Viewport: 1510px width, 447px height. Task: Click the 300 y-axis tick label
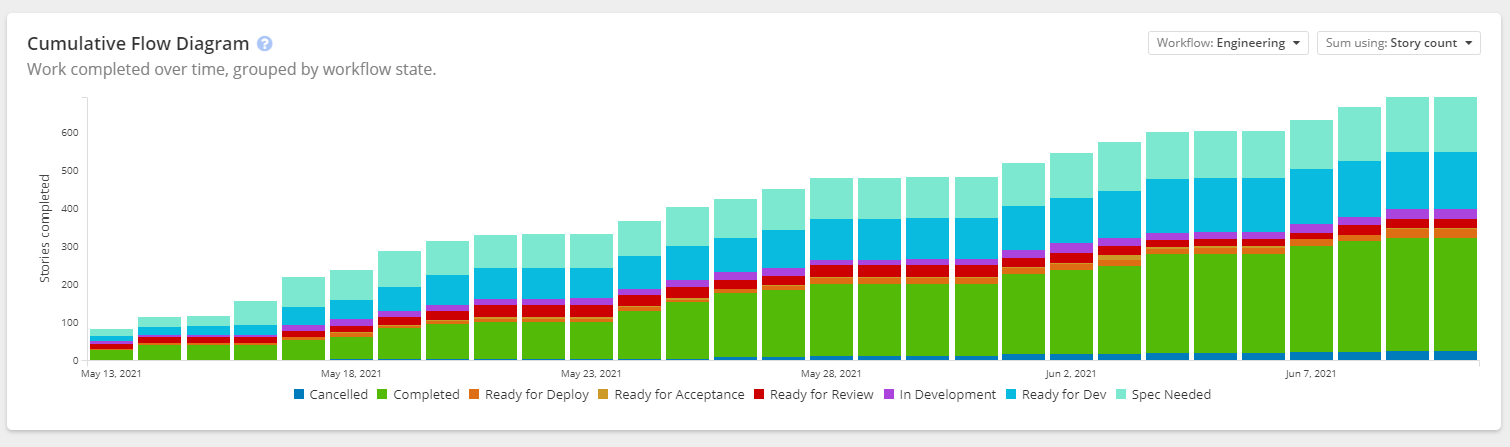(x=70, y=247)
